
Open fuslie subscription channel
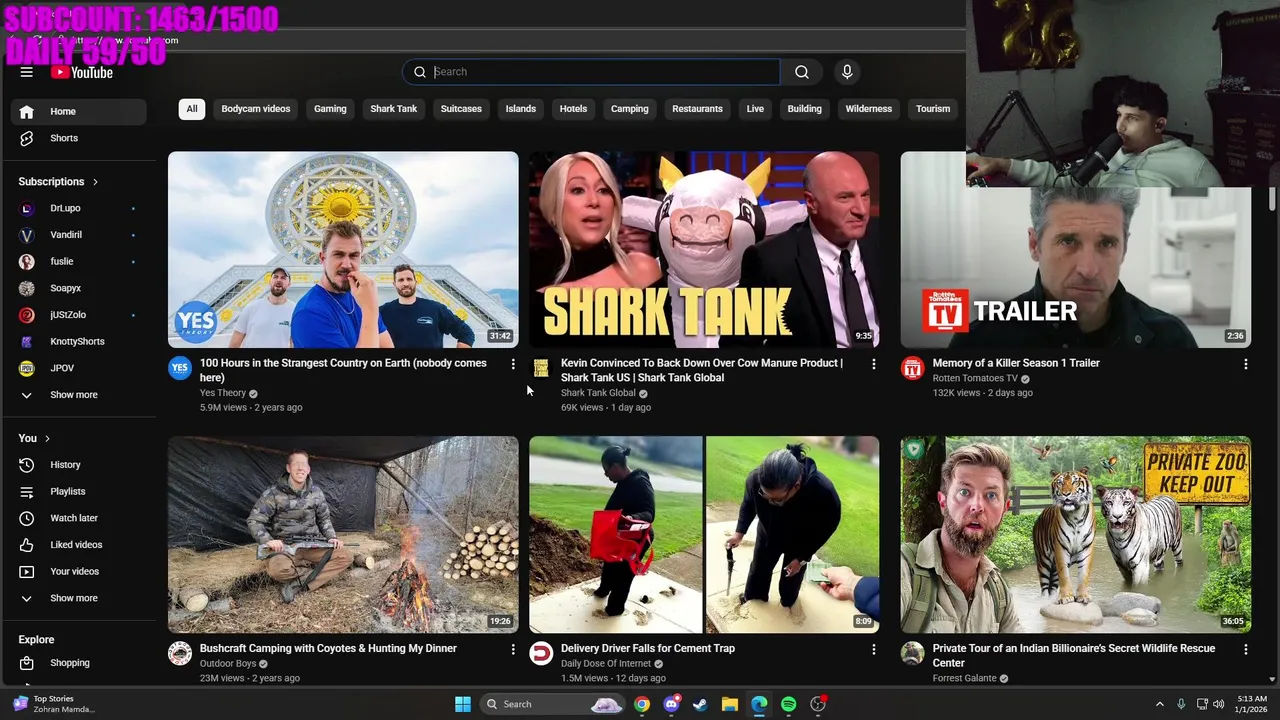78,261
